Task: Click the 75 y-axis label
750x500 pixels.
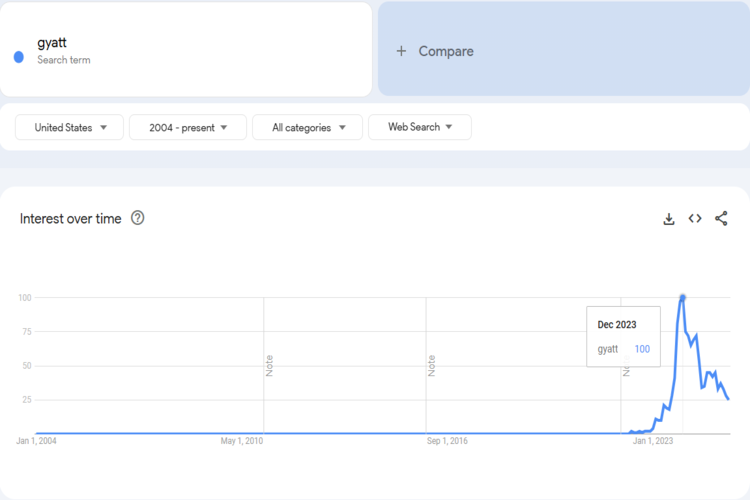Action: [27, 332]
